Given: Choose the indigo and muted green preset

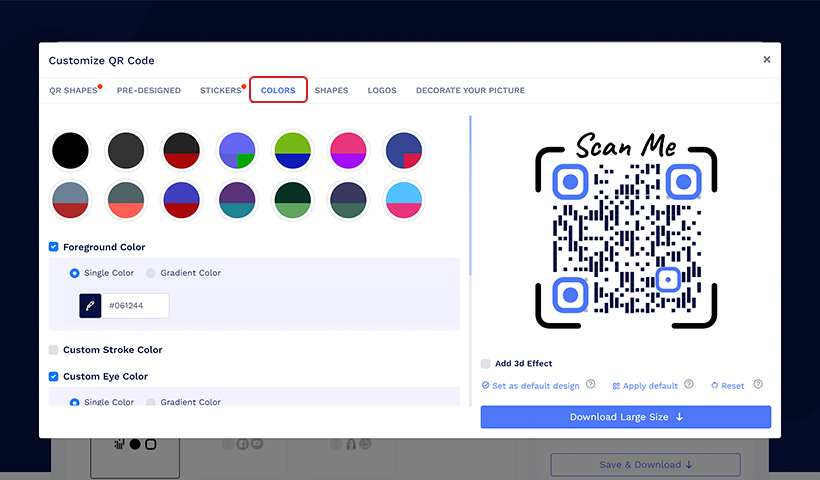Looking at the screenshot, I should [x=348, y=200].
